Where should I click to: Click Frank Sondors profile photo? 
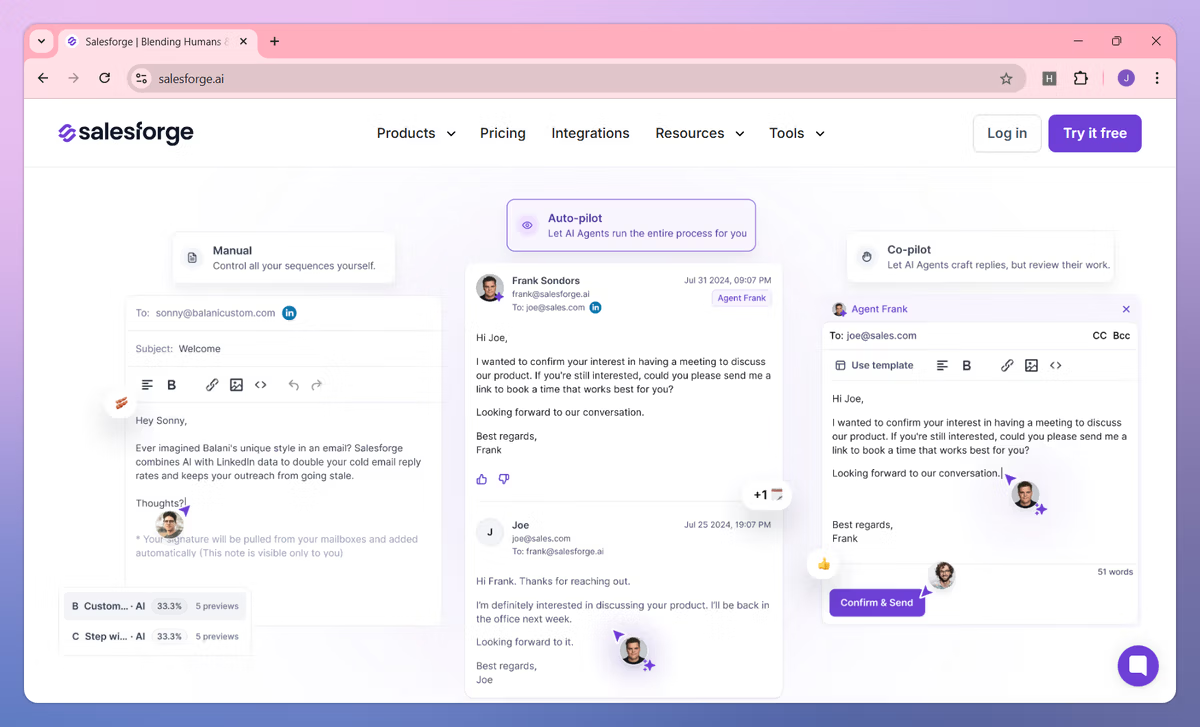490,288
